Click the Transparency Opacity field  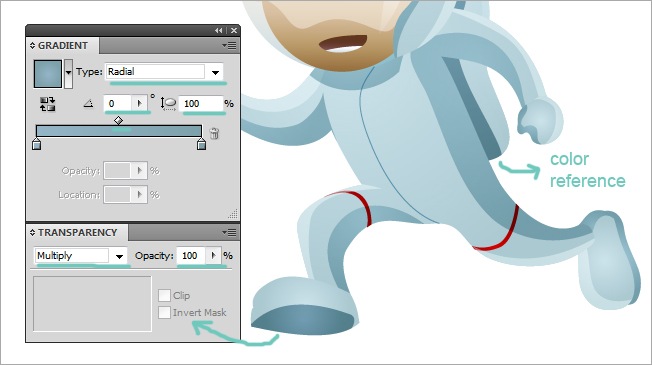pos(191,255)
